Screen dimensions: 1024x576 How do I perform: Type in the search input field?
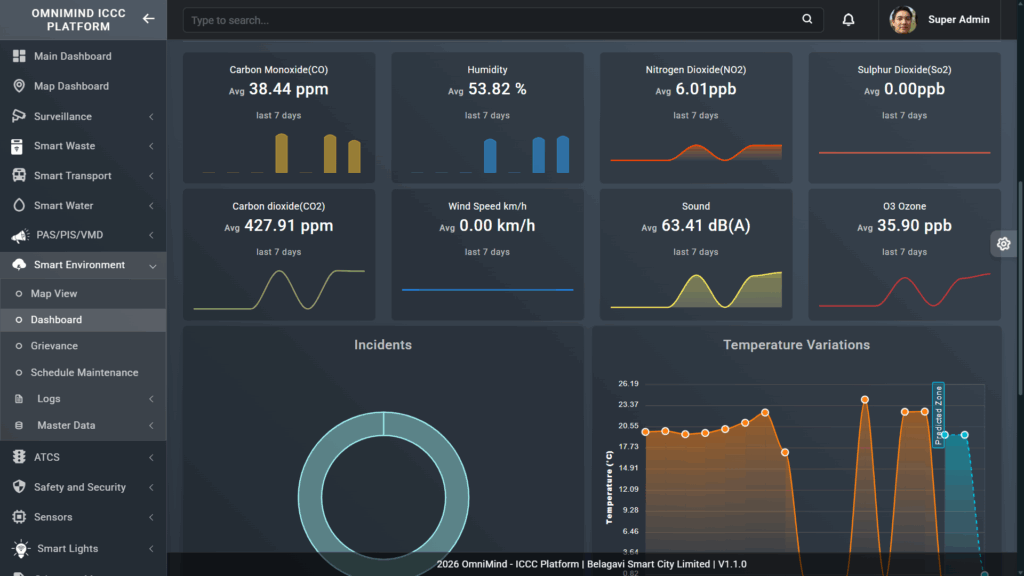click(x=490, y=20)
